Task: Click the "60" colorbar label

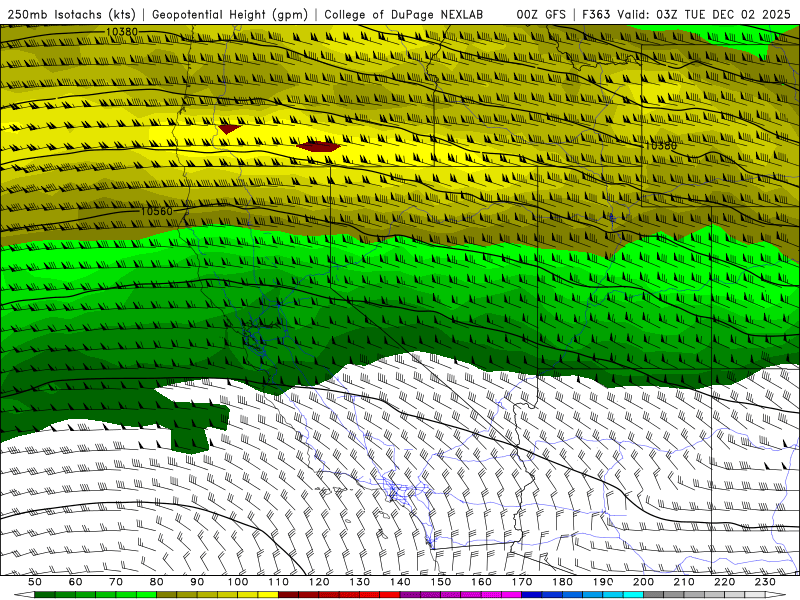Action: point(76,582)
